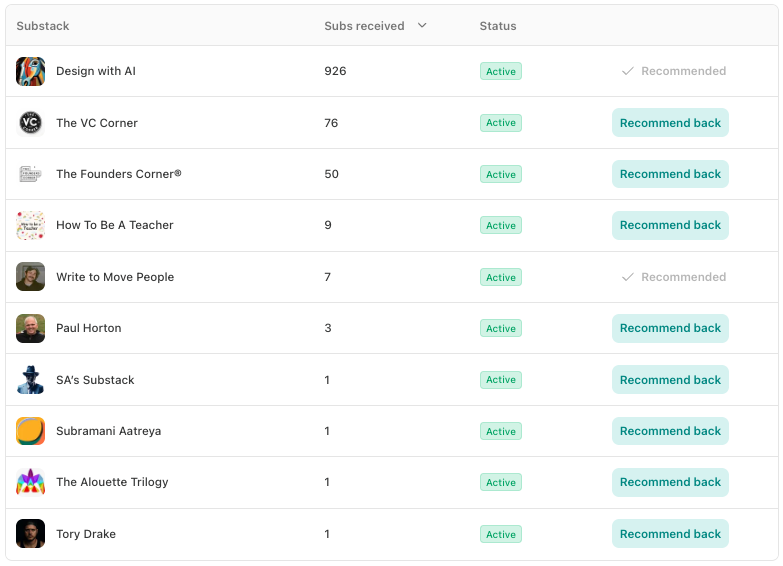This screenshot has height=566, width=783.
Task: Open The Founders Corner publication name
Action: 119,174
